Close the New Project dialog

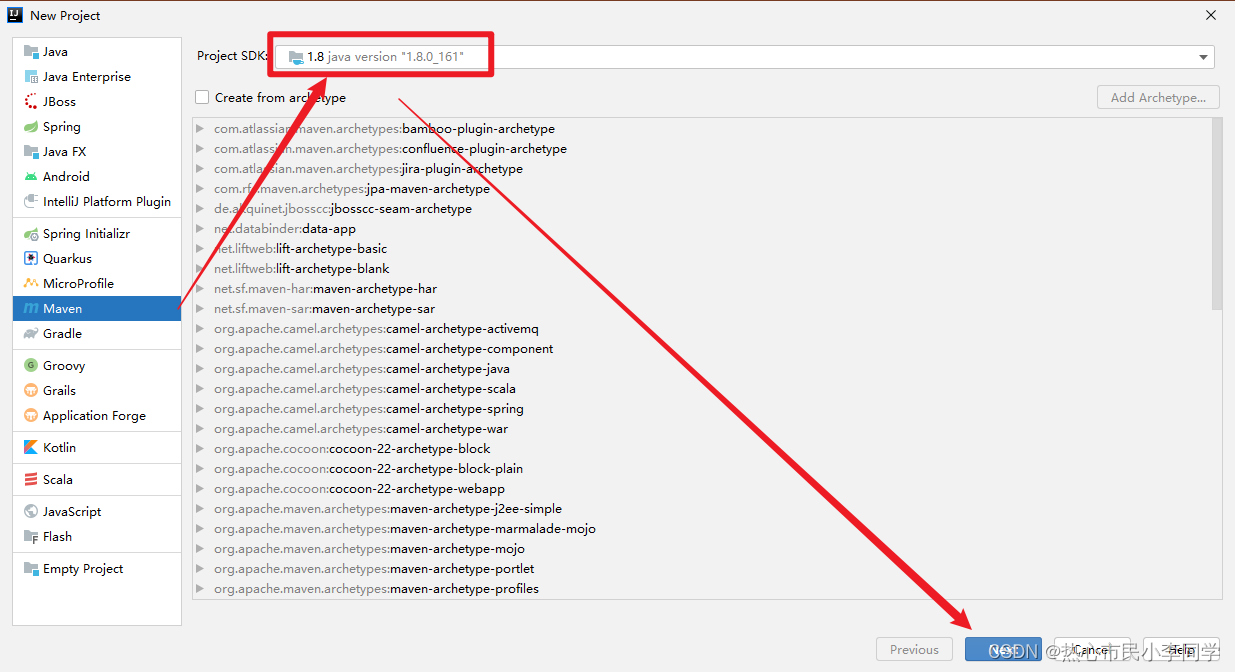click(1211, 15)
